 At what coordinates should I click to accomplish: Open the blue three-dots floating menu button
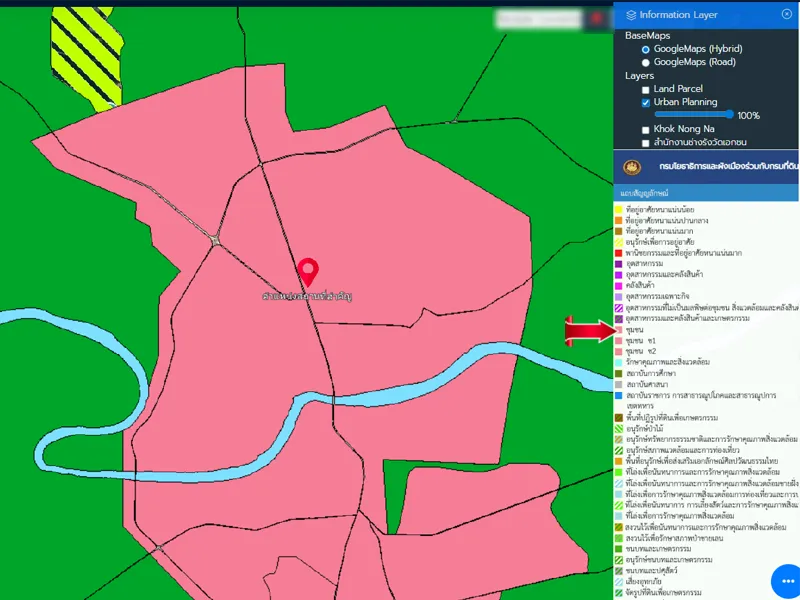tap(785, 581)
